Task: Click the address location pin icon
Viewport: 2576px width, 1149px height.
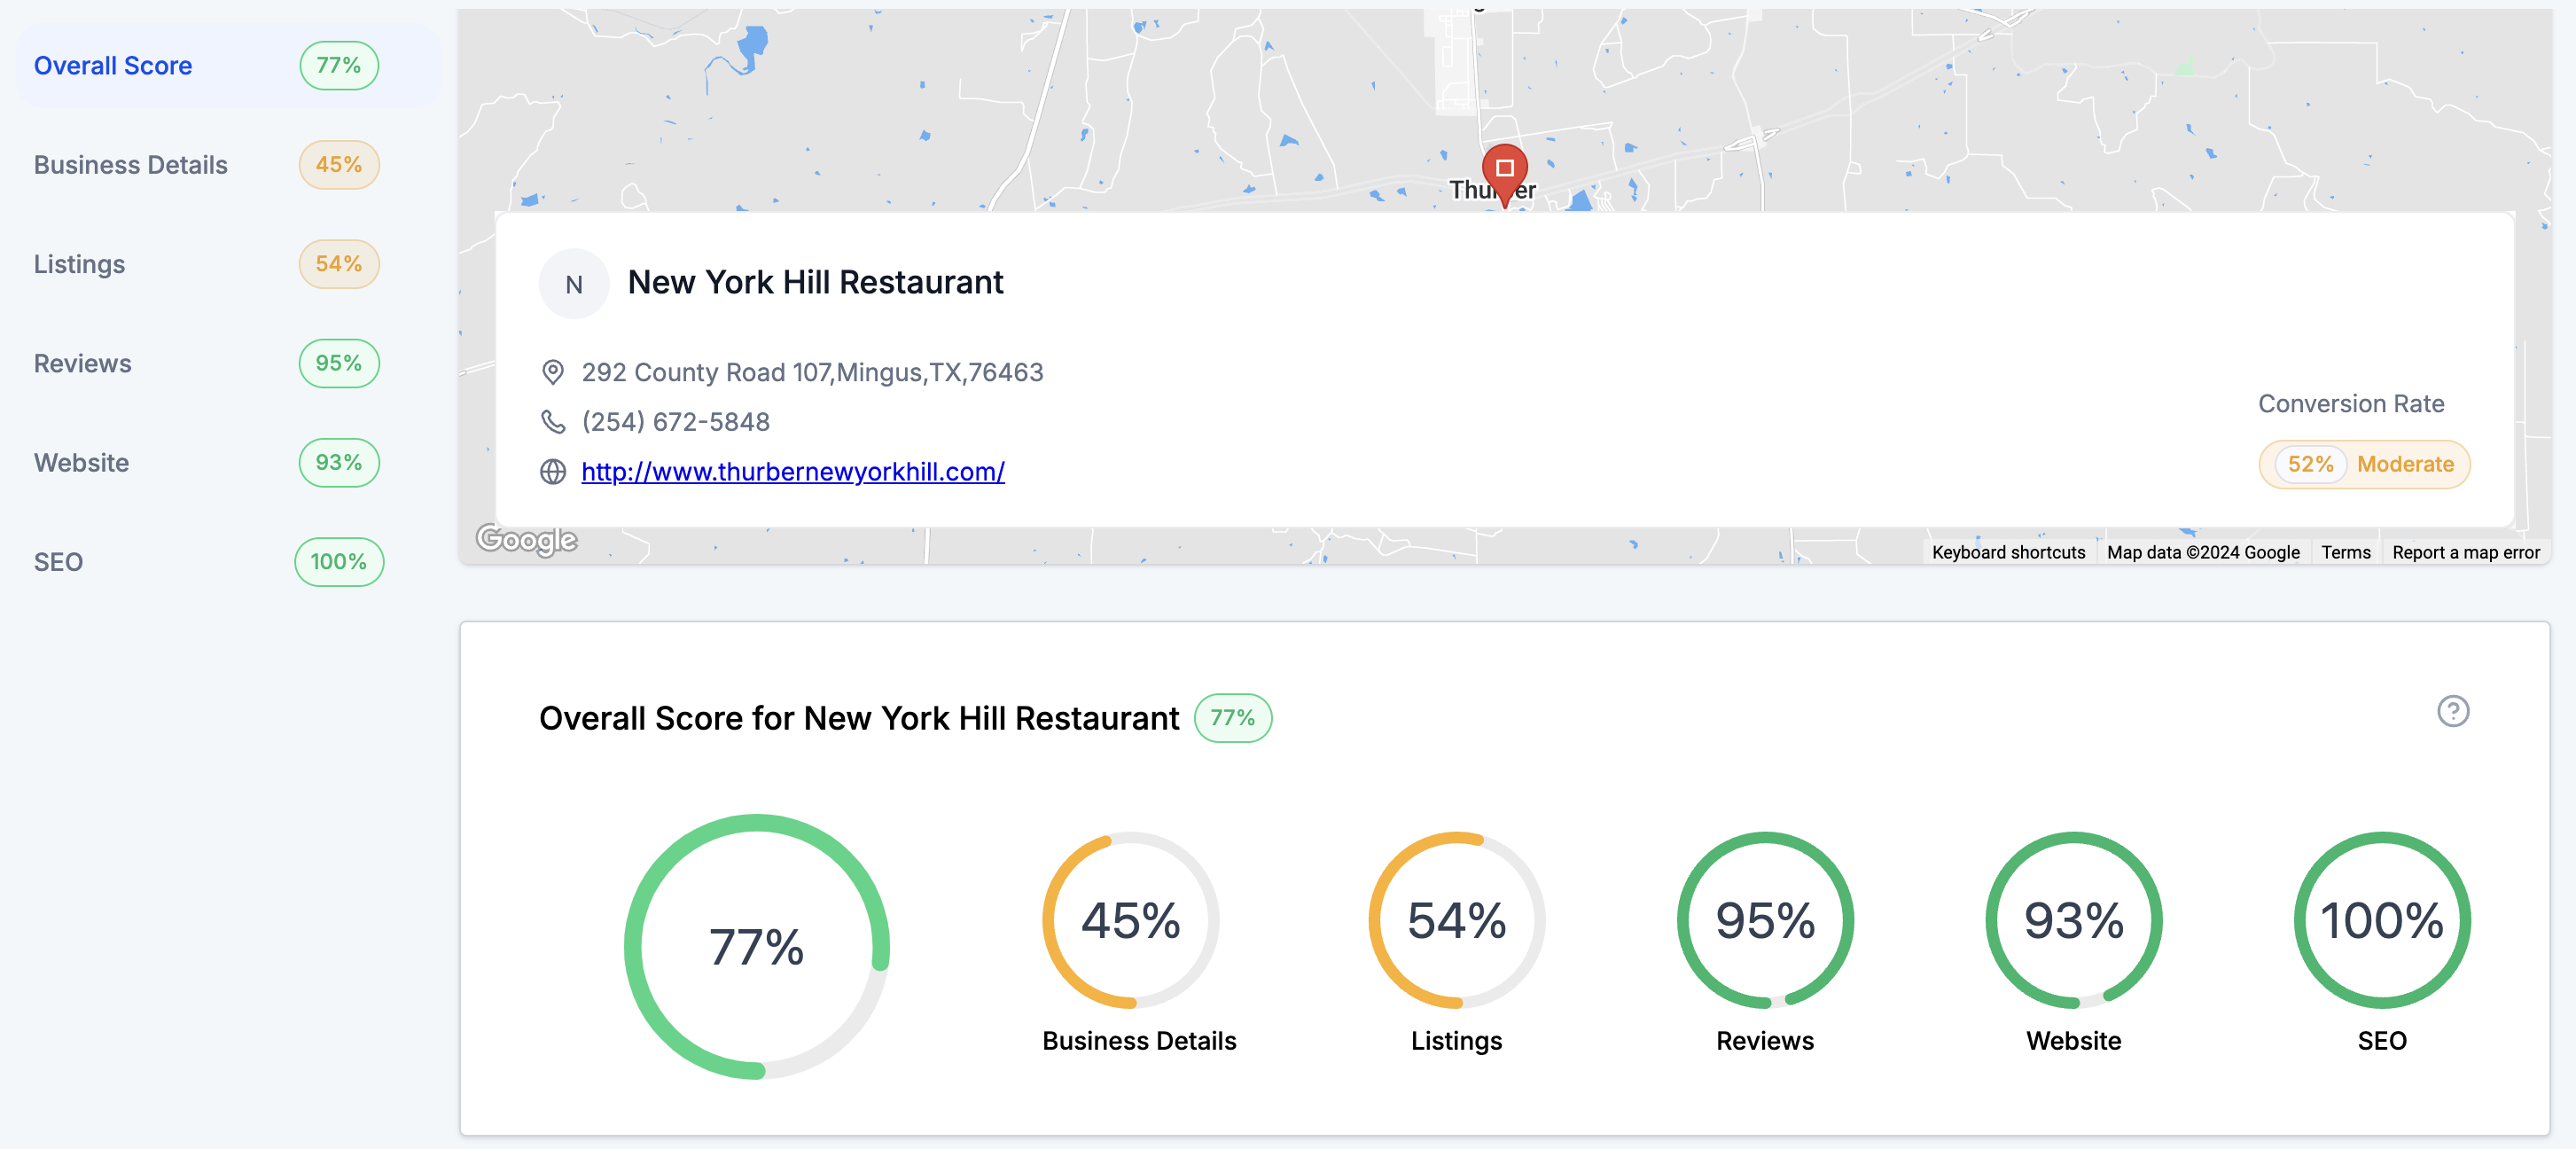Action: click(x=553, y=372)
